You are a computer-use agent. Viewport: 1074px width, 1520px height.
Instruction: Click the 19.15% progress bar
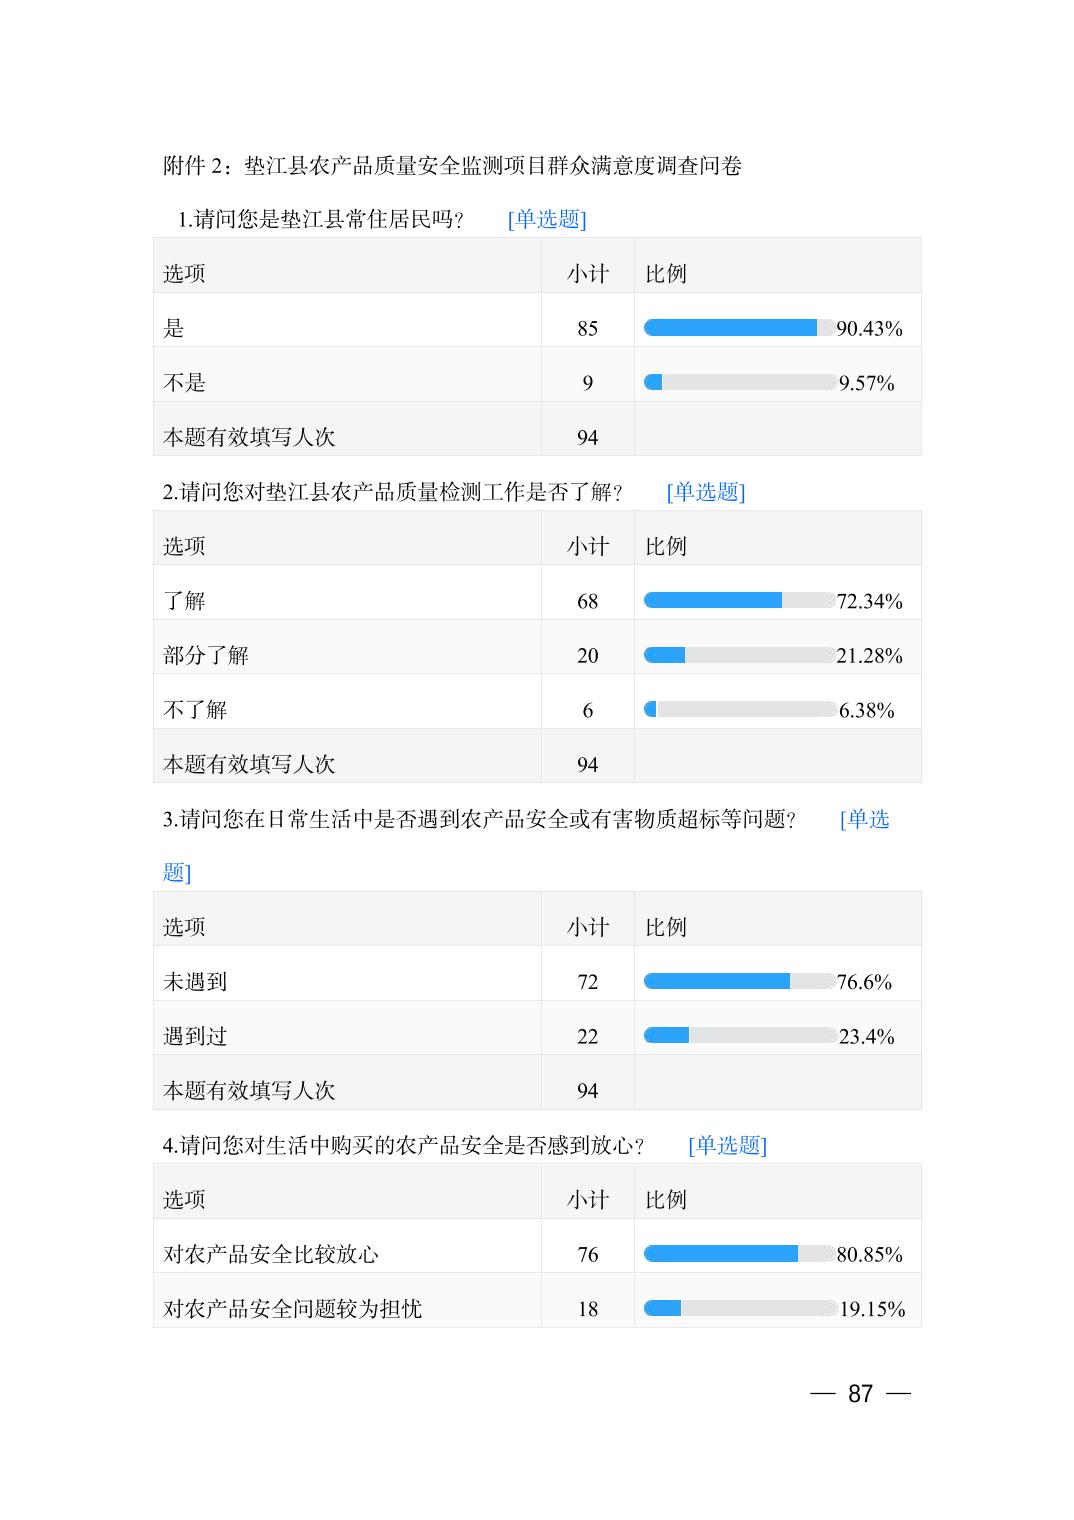tap(739, 1308)
